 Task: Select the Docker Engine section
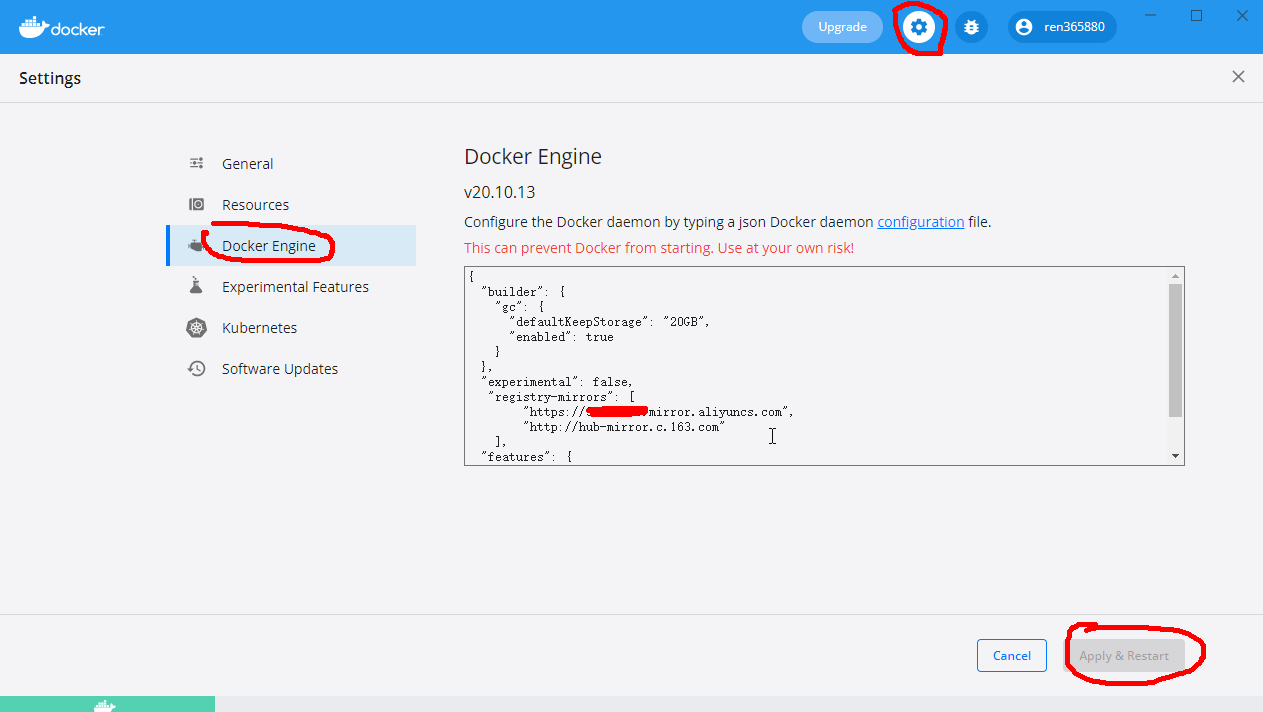[x=291, y=245]
